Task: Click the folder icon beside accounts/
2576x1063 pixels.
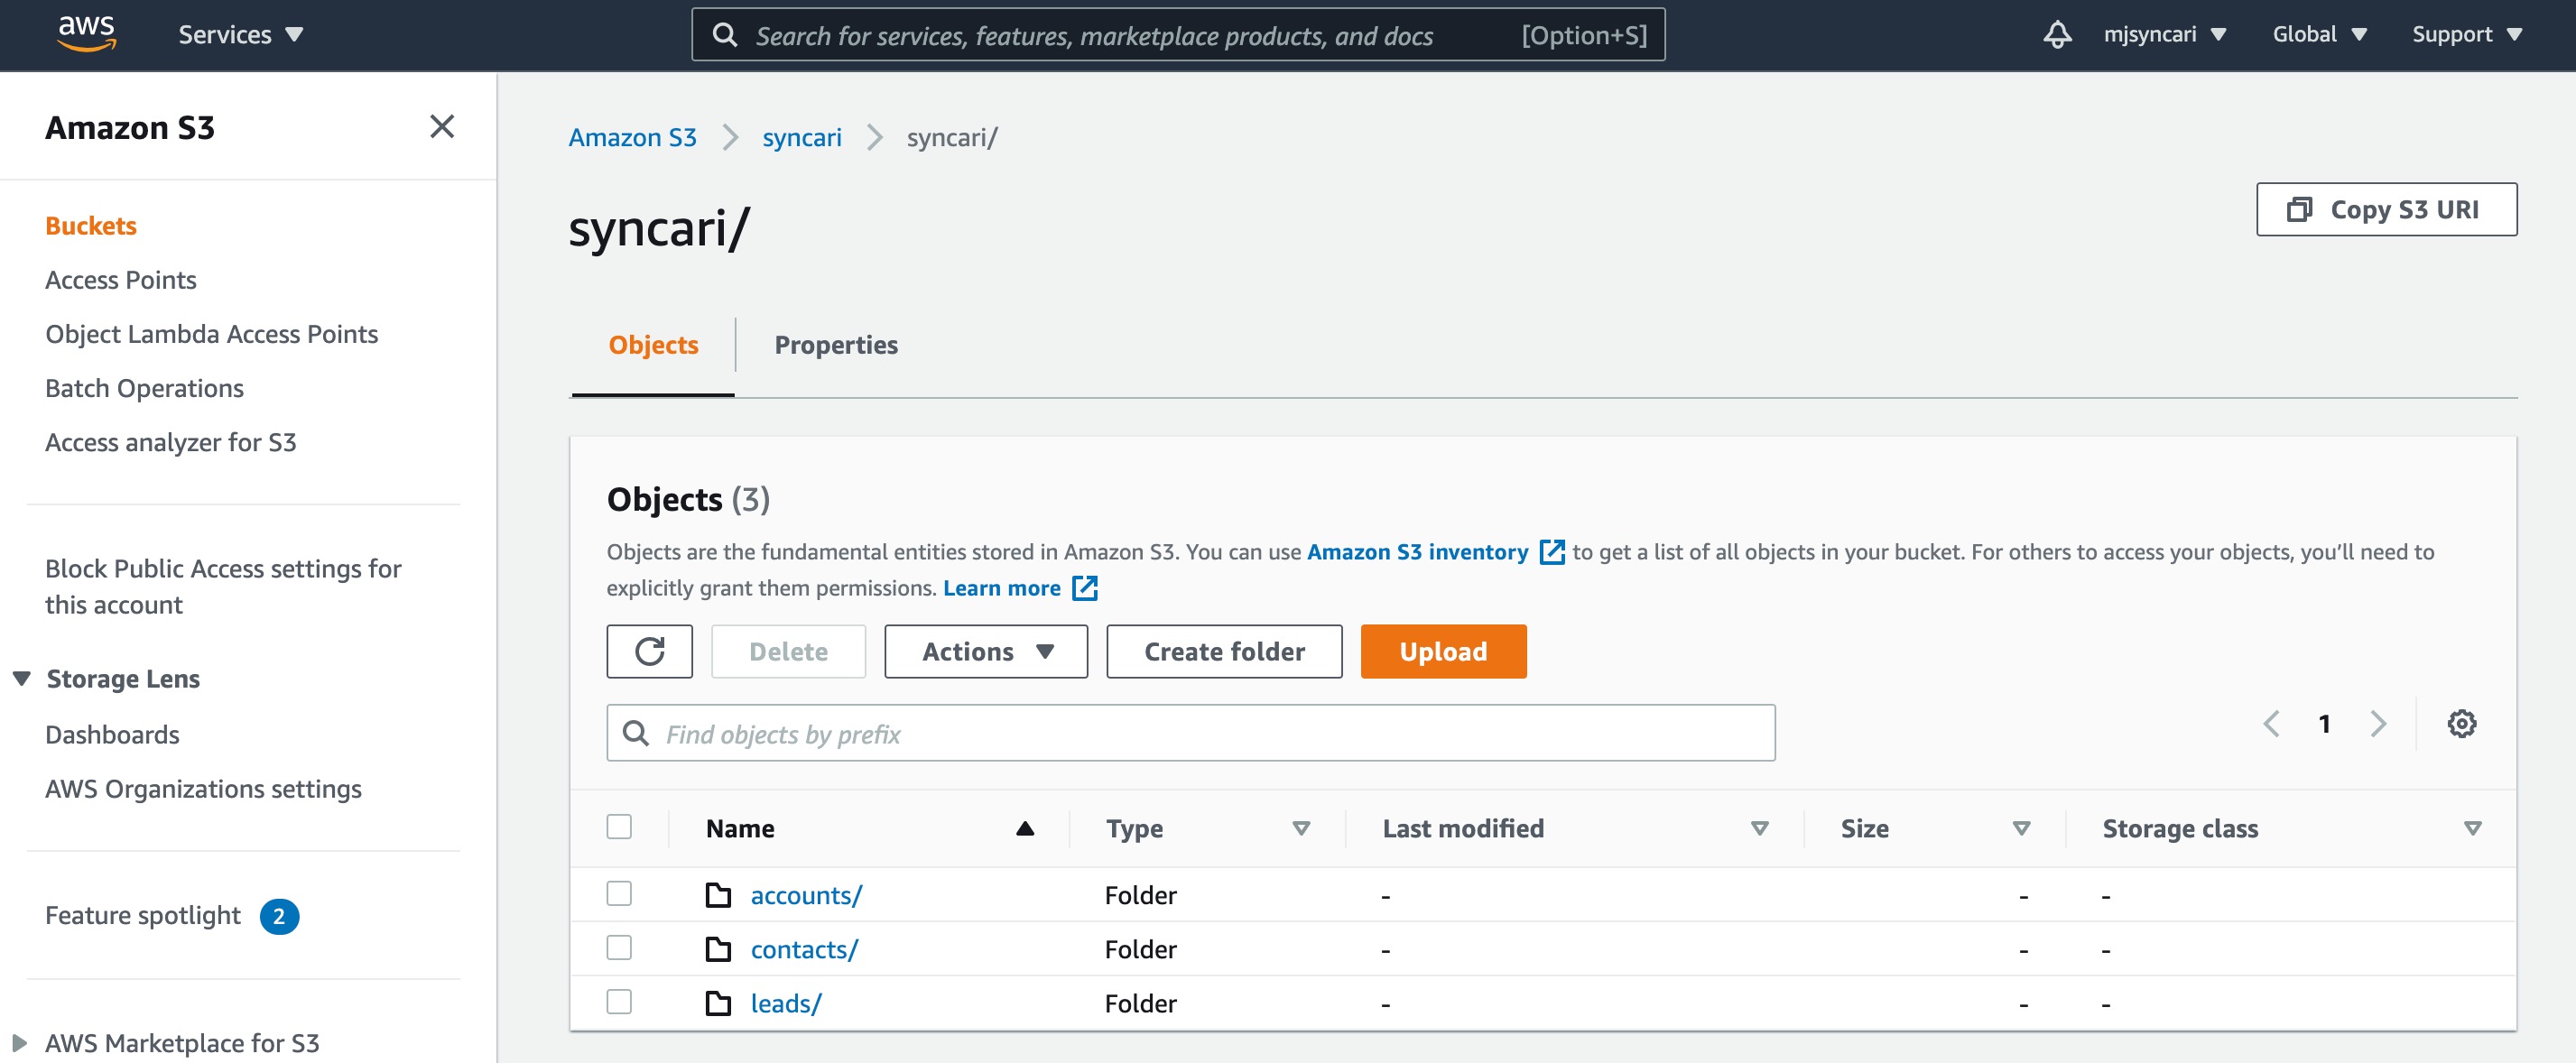Action: click(x=716, y=894)
